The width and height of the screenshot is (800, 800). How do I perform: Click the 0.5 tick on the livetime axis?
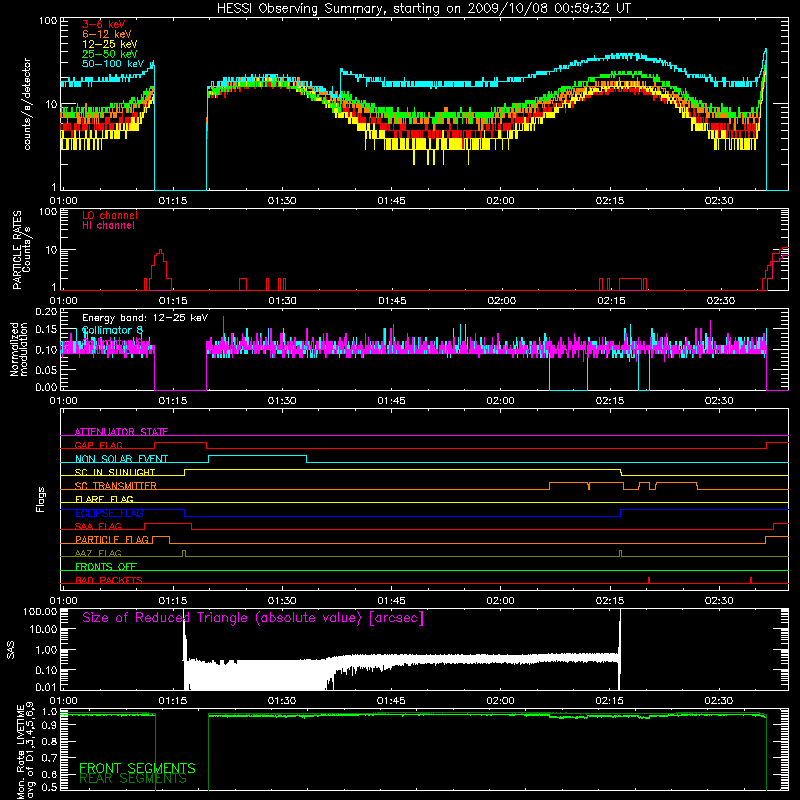(x=49, y=788)
